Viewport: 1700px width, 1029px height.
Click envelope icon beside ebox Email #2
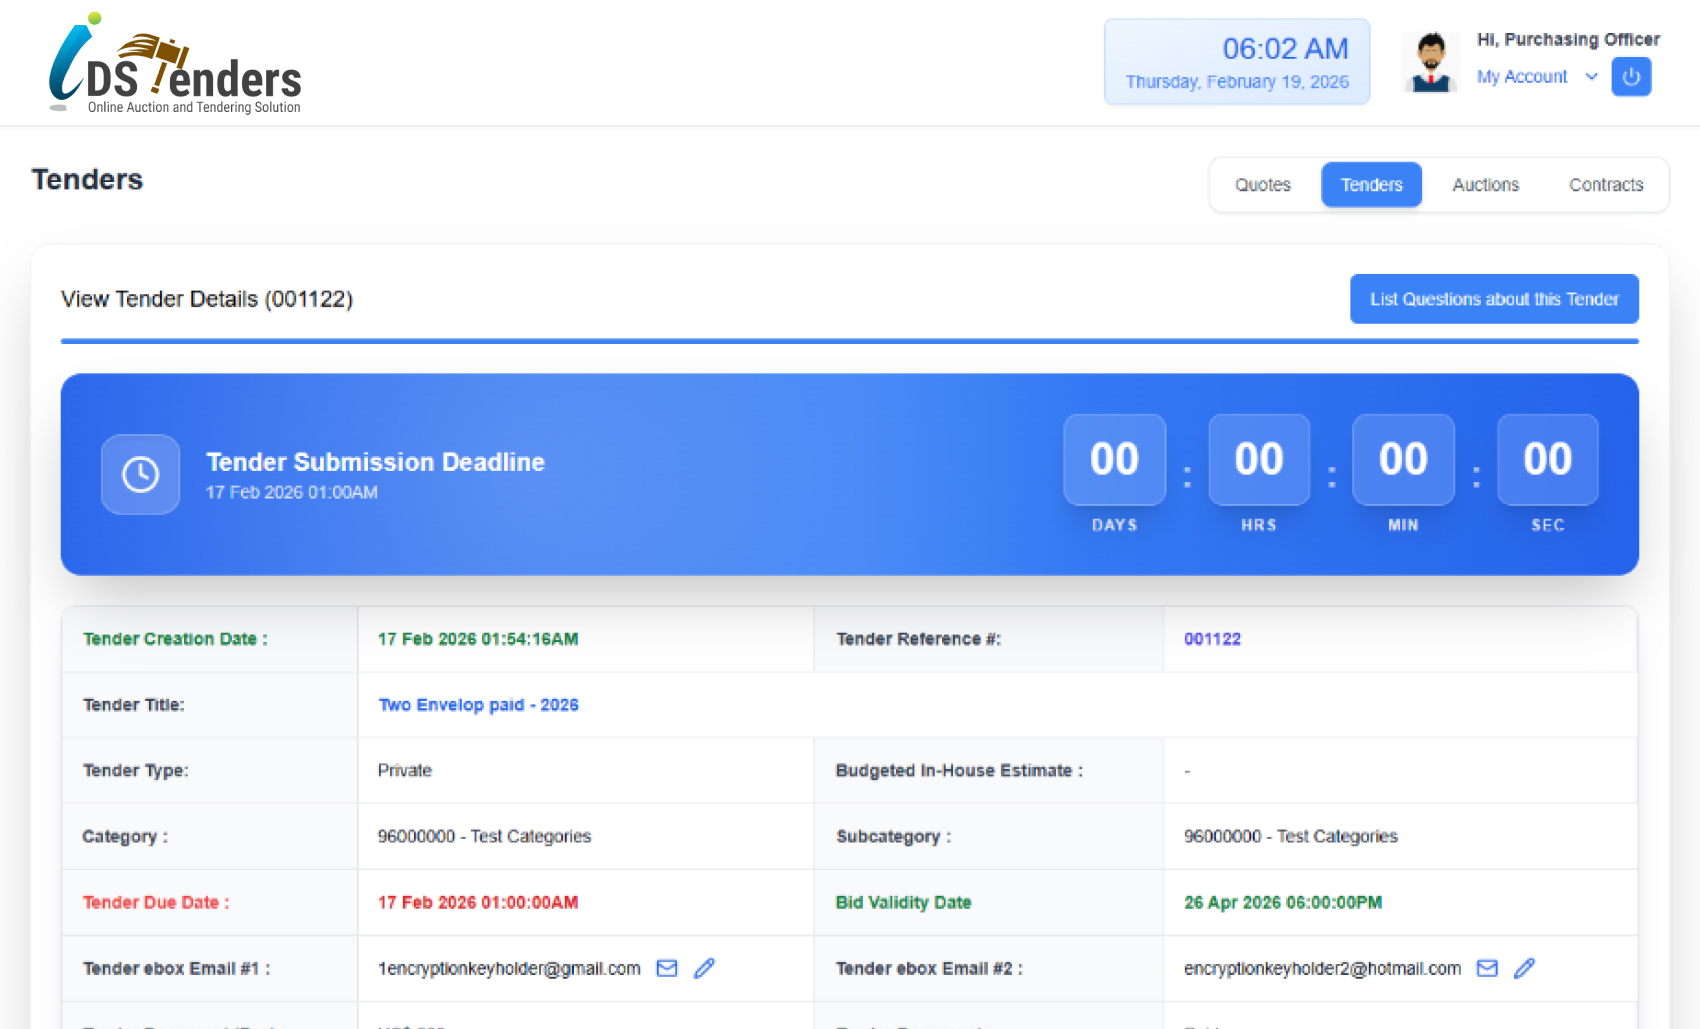pos(1487,968)
